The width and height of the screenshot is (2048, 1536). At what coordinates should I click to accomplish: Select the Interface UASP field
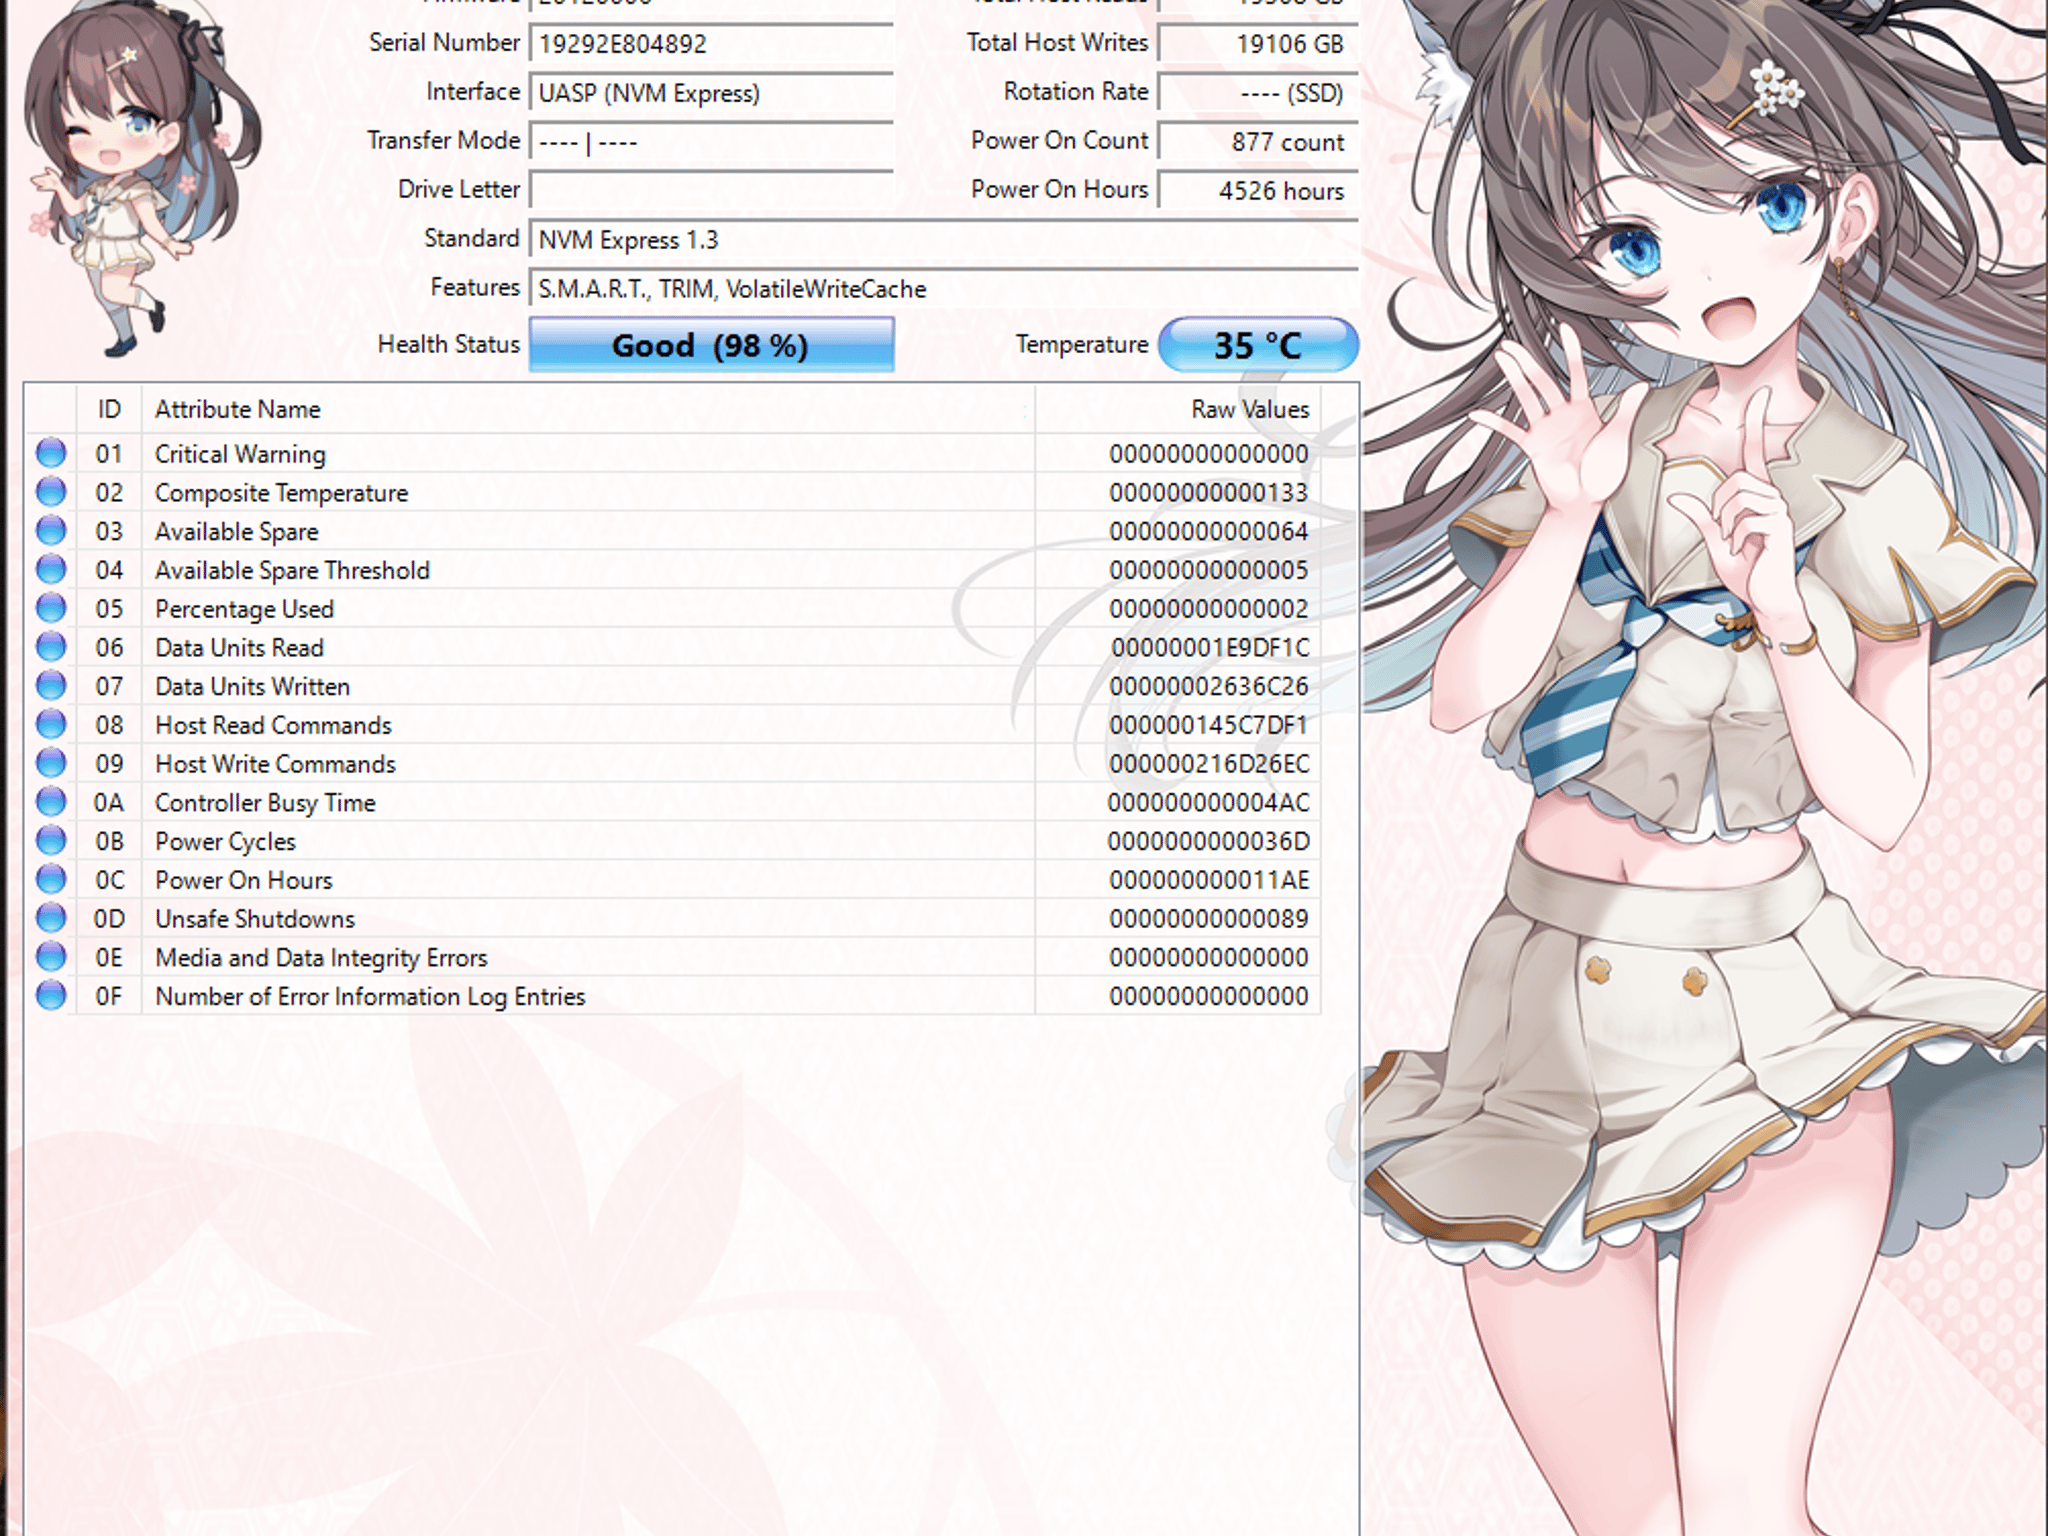711,93
